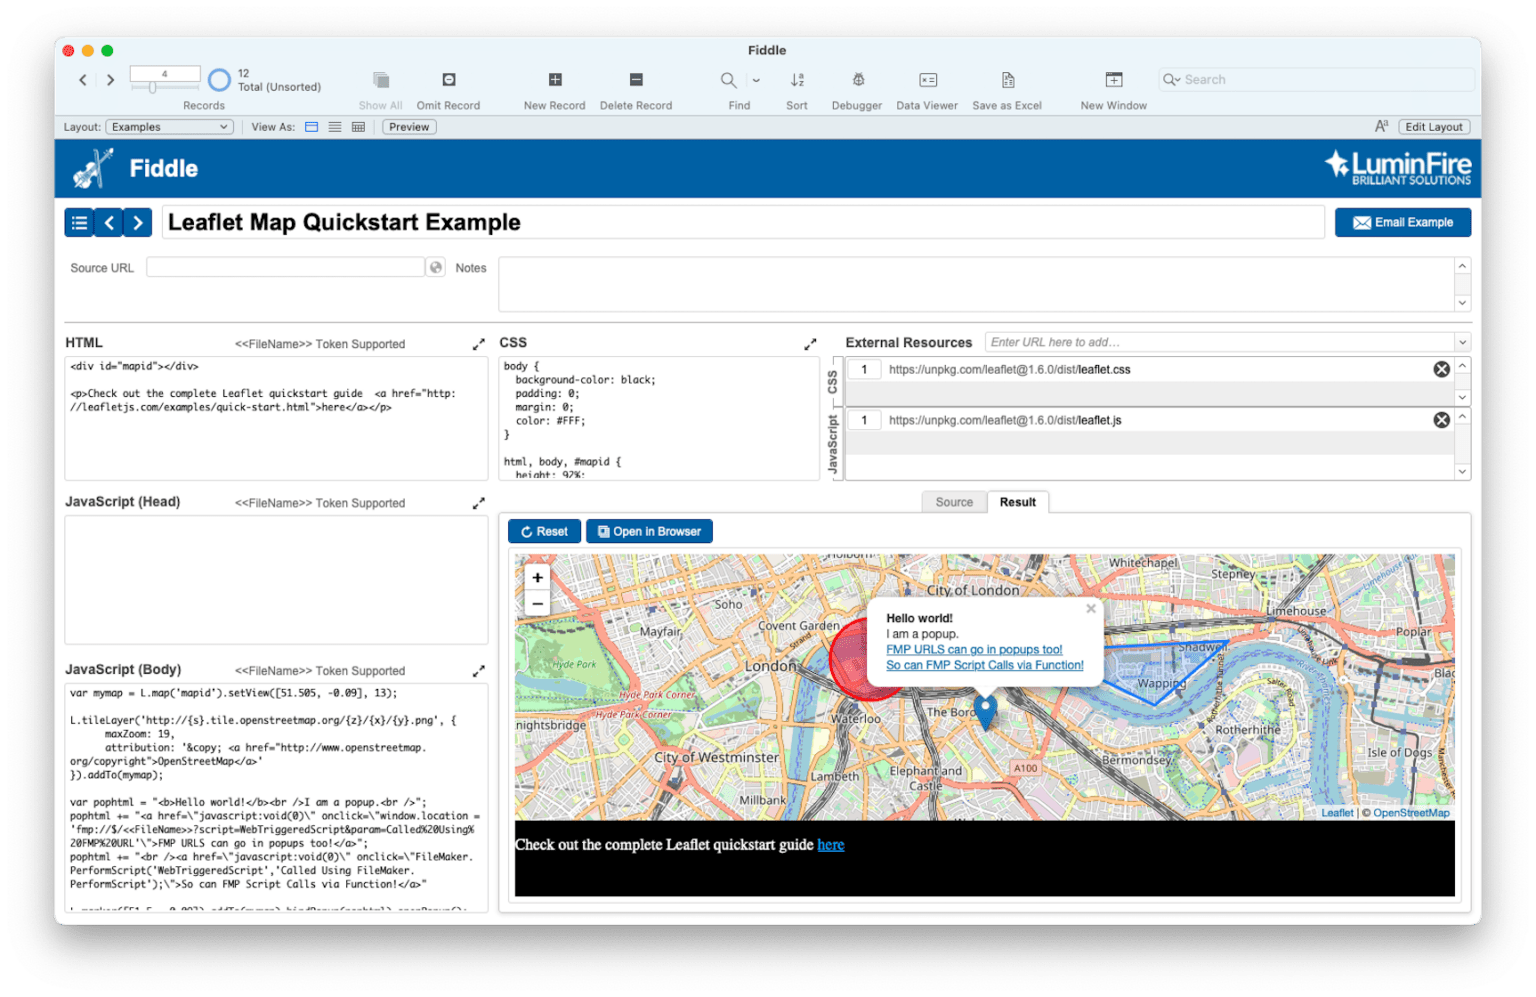Toggle Preview mode
This screenshot has height=997, width=1536.
coord(408,127)
